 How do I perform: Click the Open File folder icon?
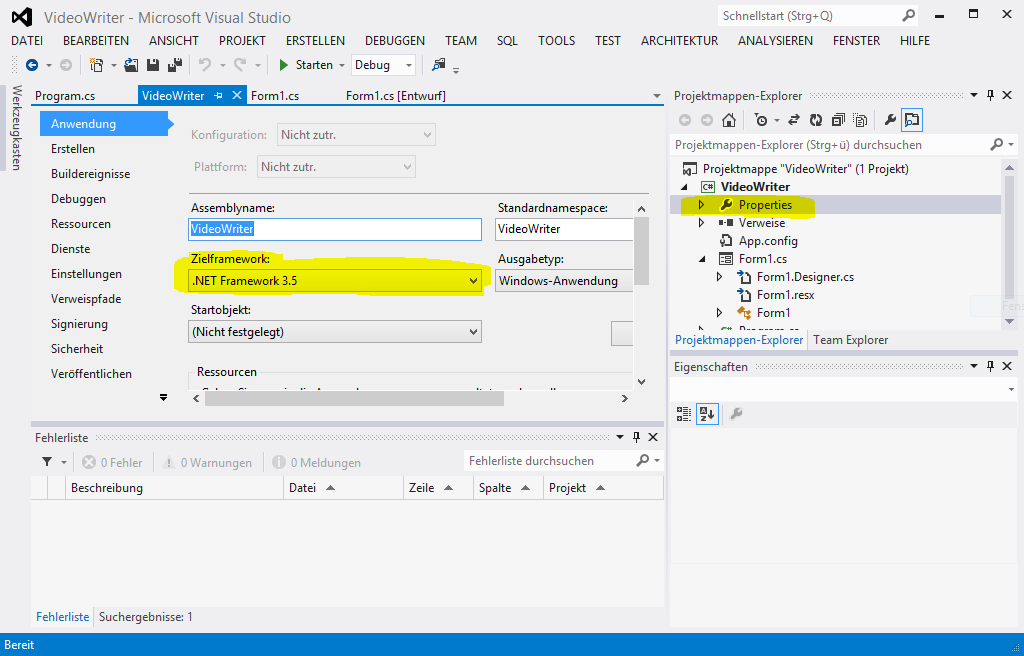[x=131, y=65]
